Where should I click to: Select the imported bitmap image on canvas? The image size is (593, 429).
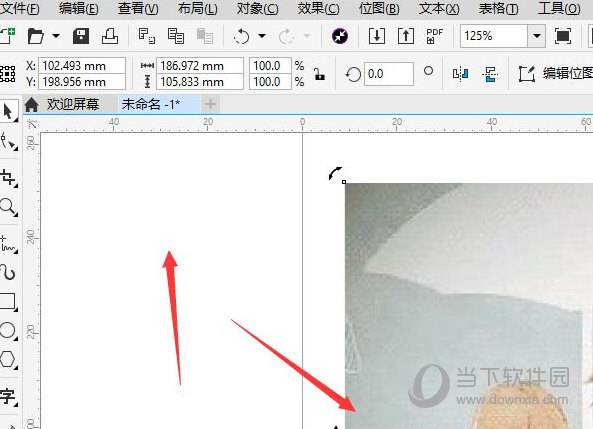tap(469, 306)
